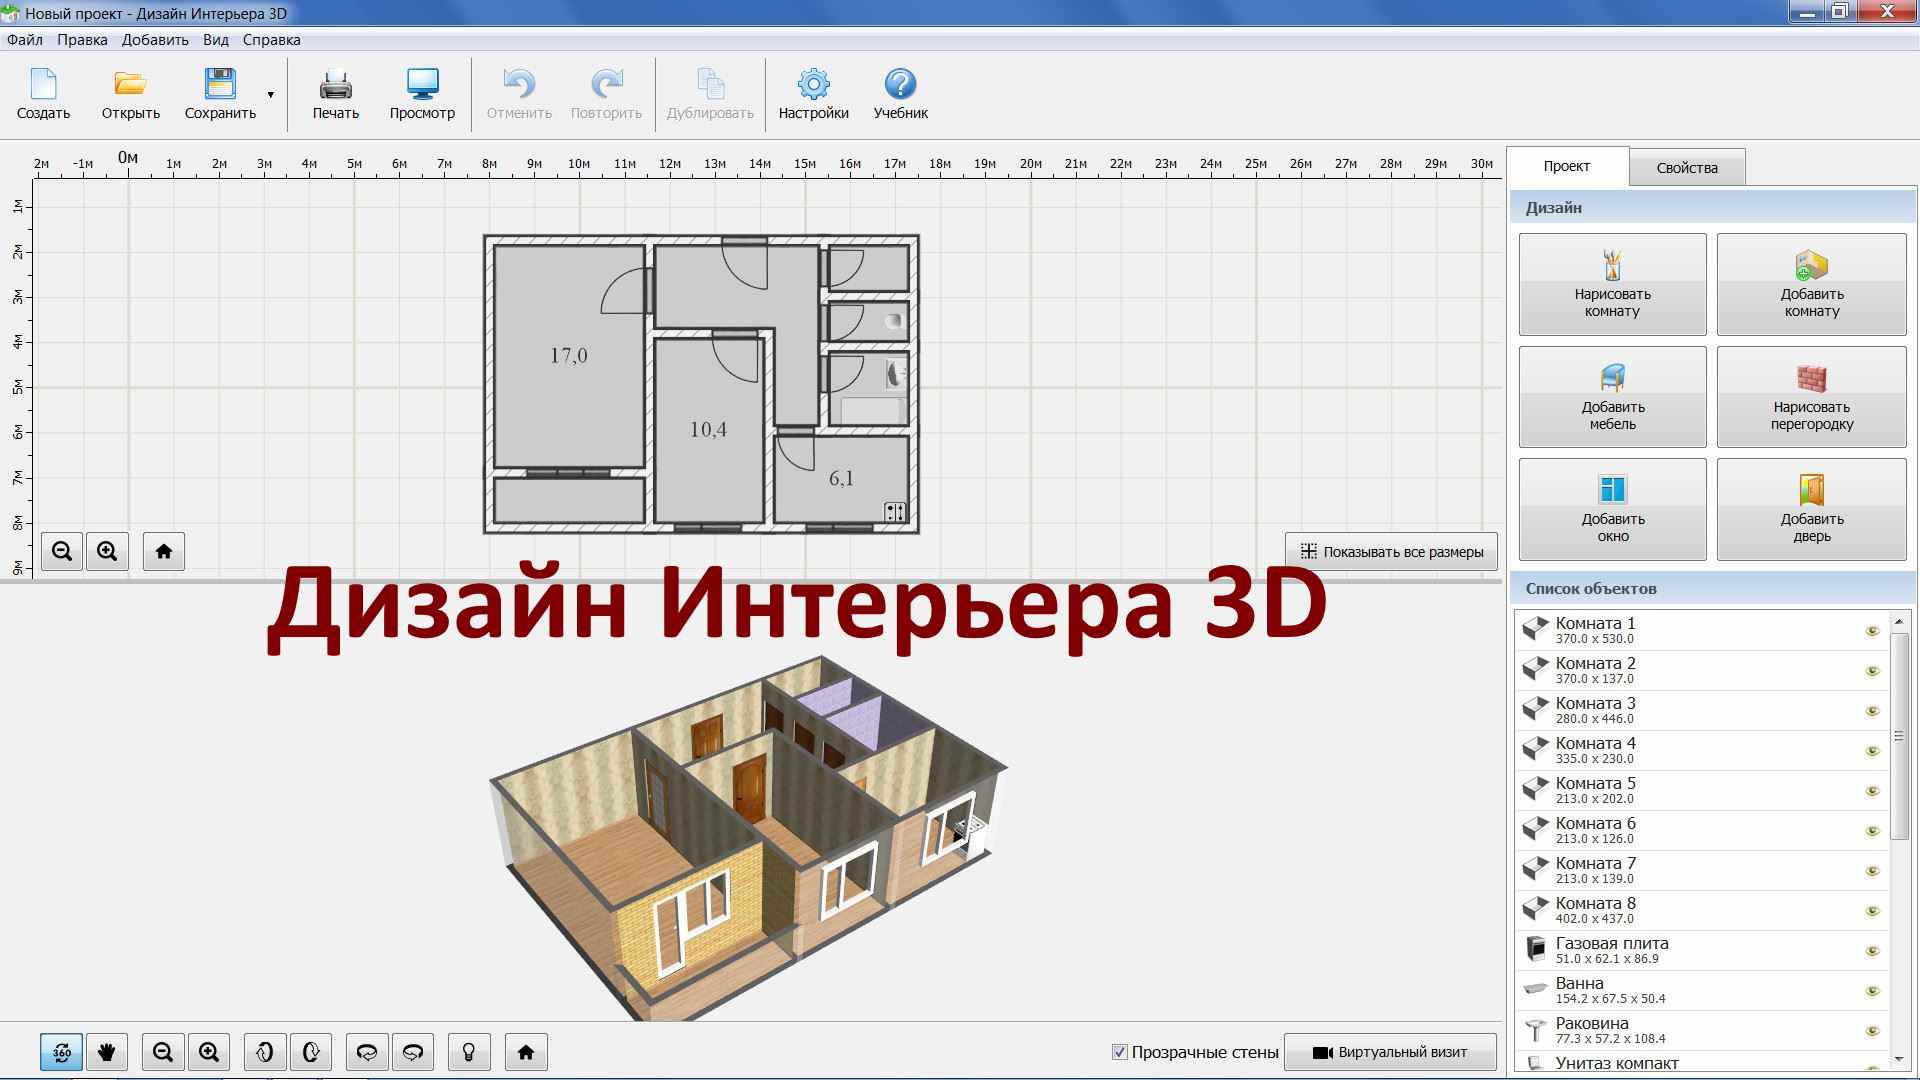
Task: Open 'Справка' help menu
Action: (269, 40)
